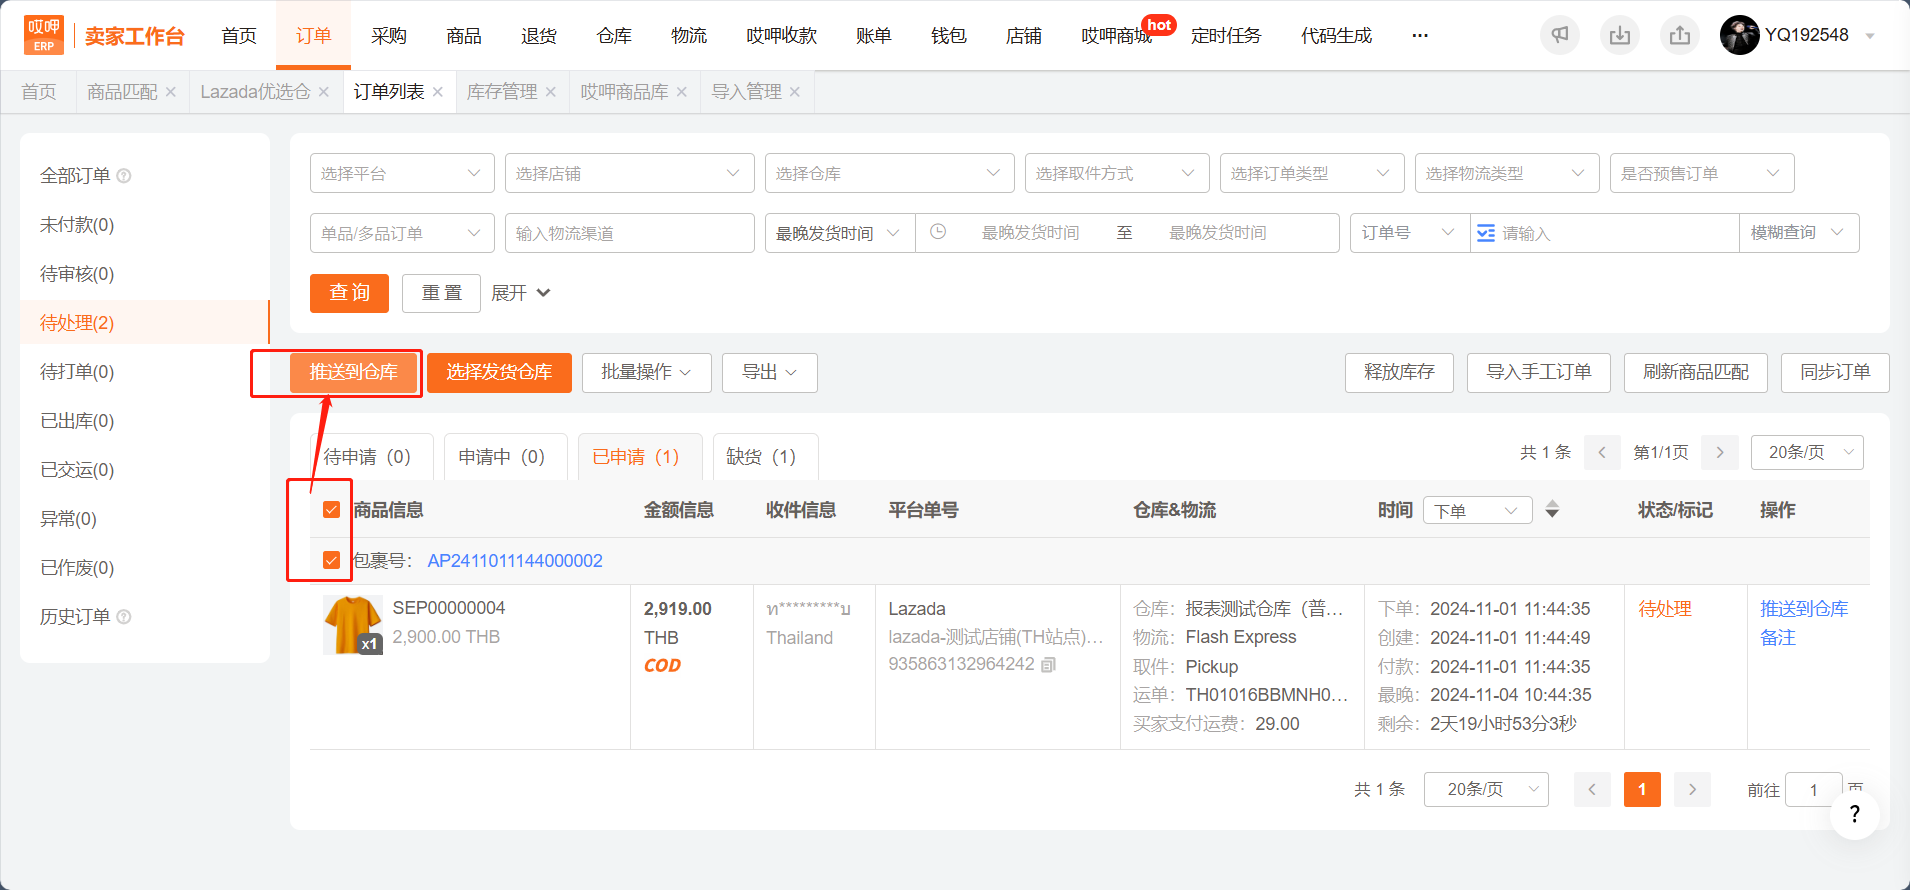Open the 下单 time sort dropdown
This screenshot has height=890, width=1910.
[1477, 510]
